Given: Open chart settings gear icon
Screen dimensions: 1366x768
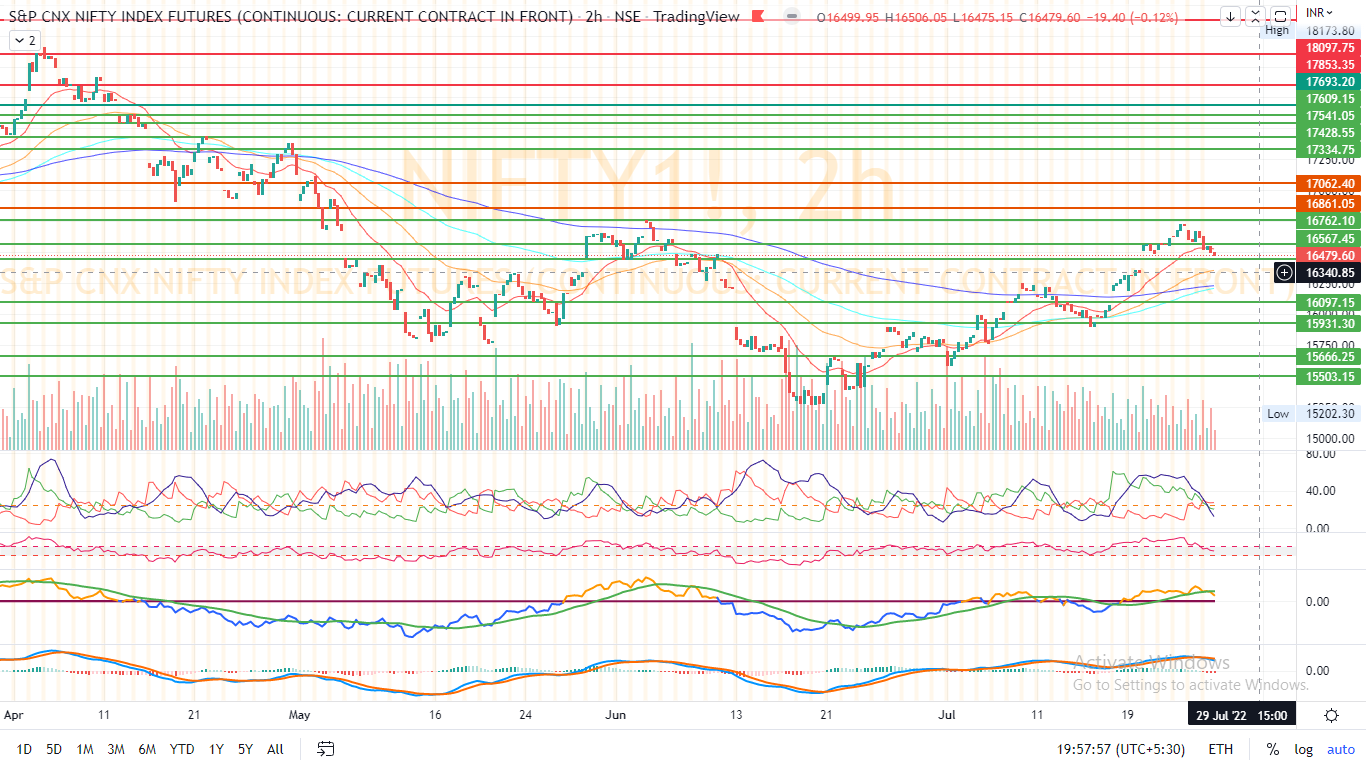Looking at the screenshot, I should pyautogui.click(x=1331, y=715).
